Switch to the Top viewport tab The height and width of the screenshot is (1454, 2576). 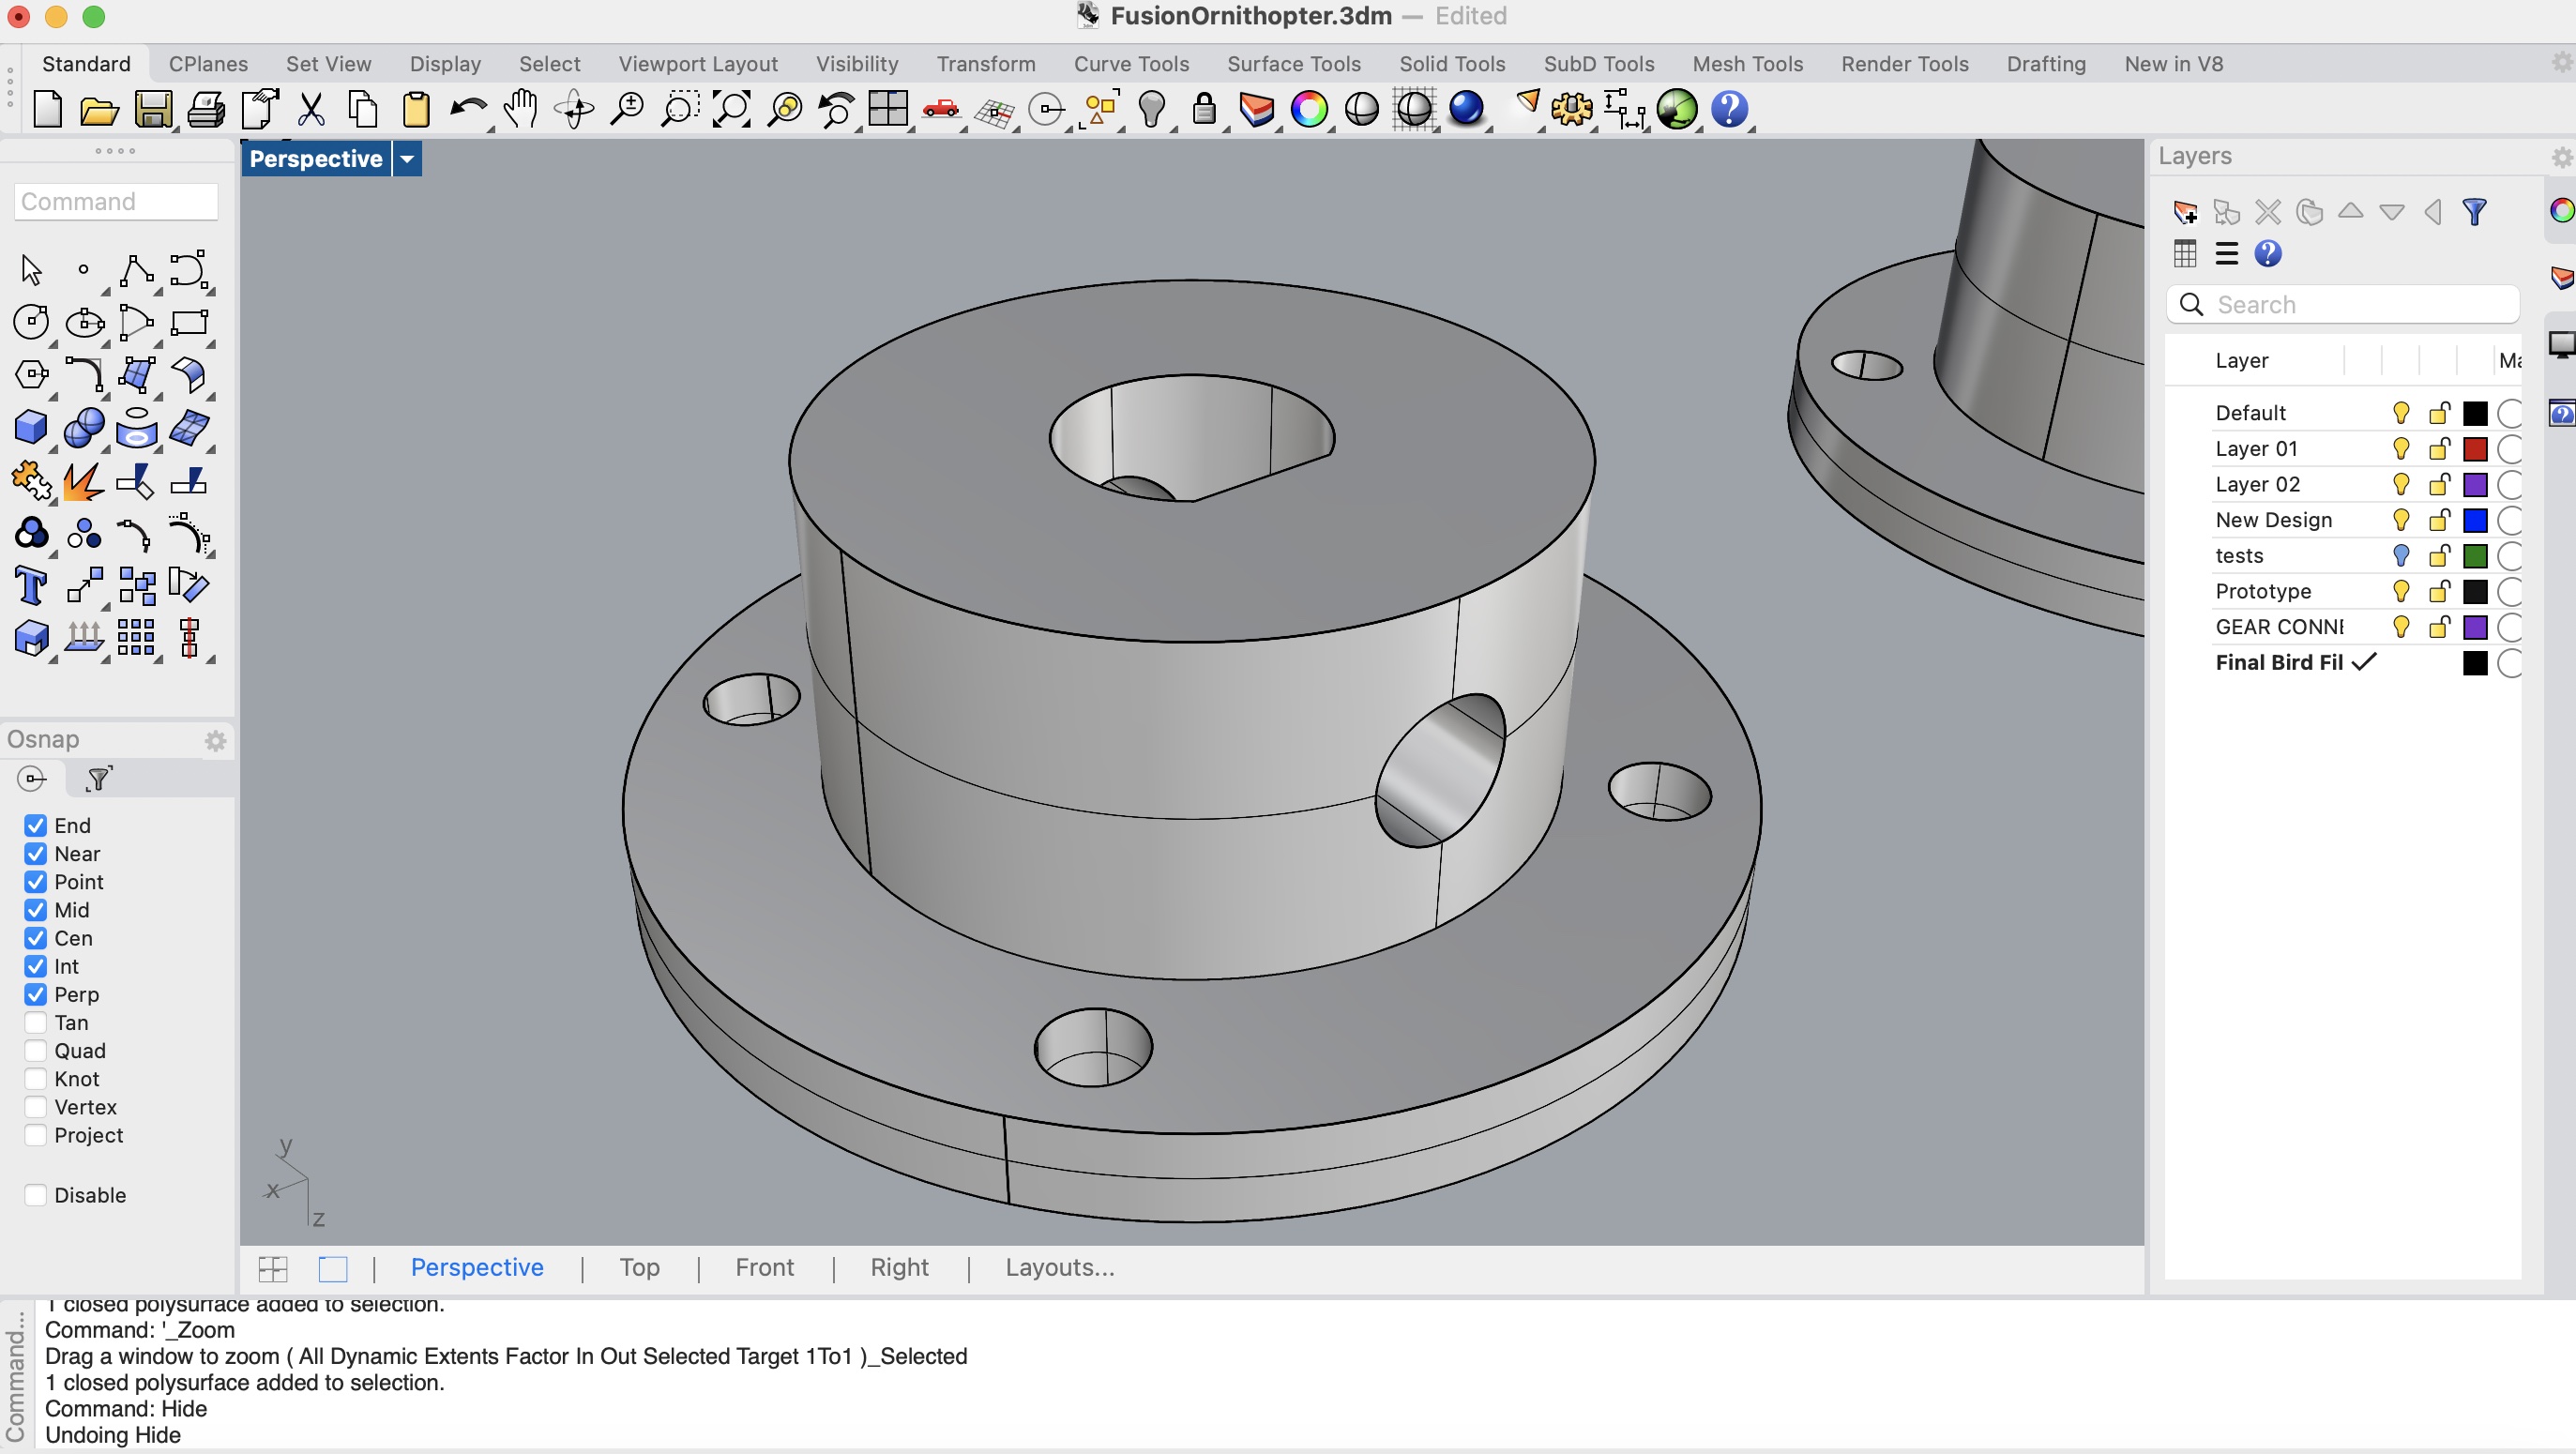tap(639, 1268)
